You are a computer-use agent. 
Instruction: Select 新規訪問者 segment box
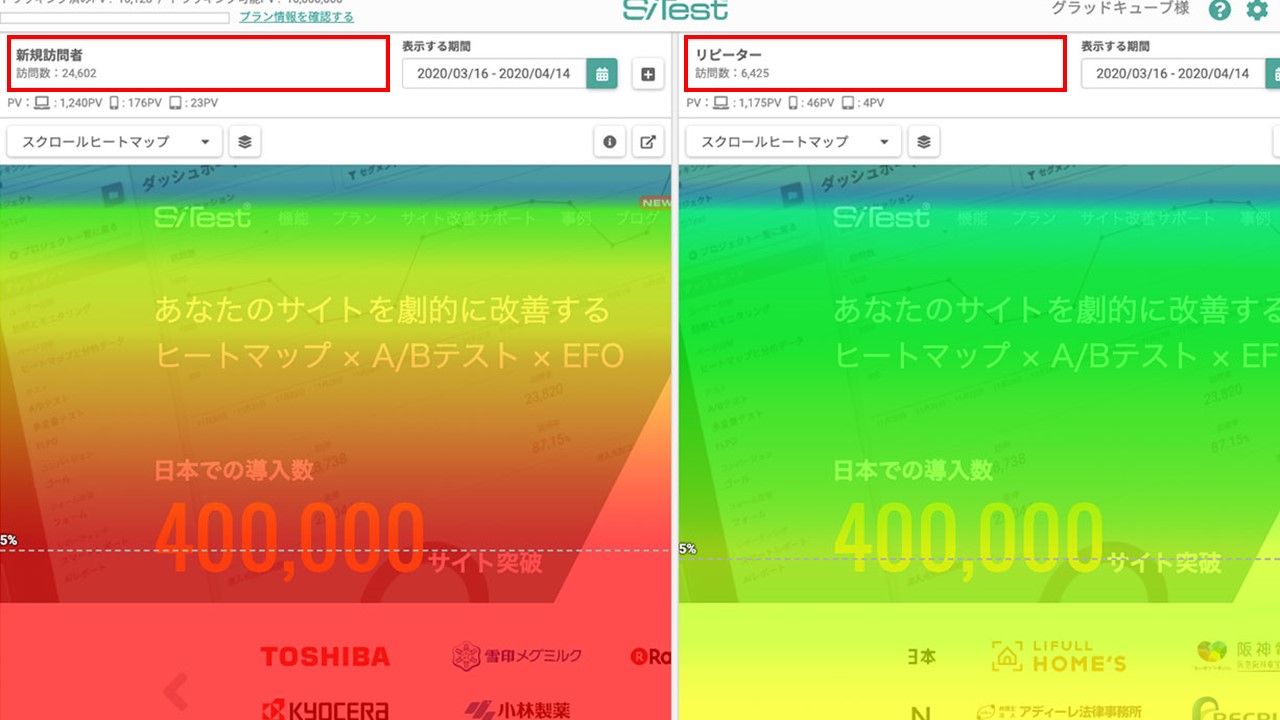(x=198, y=63)
